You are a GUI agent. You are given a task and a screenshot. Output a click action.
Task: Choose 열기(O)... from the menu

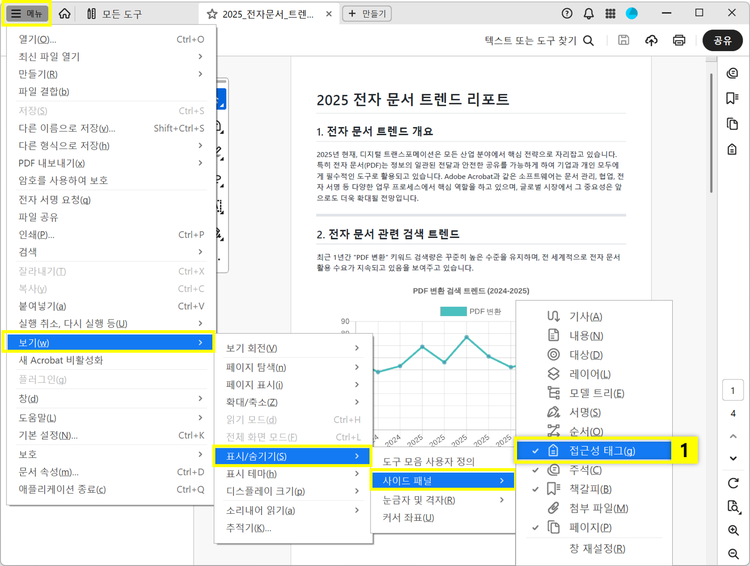[x=111, y=39]
